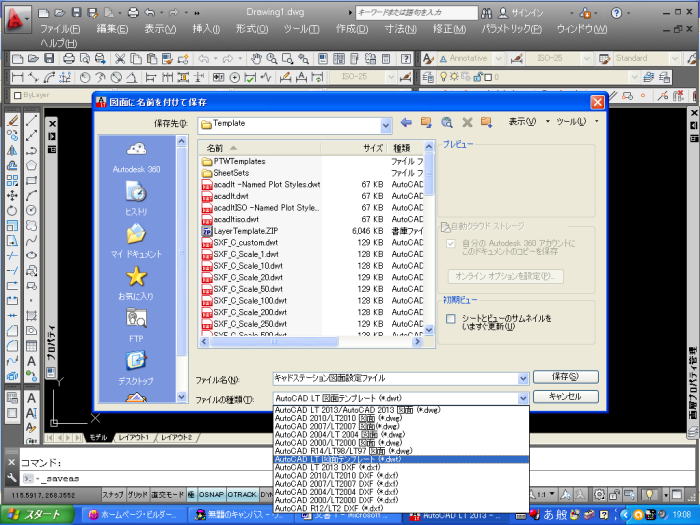
Task: Click the キャンセル cancel button
Action: pos(565,396)
